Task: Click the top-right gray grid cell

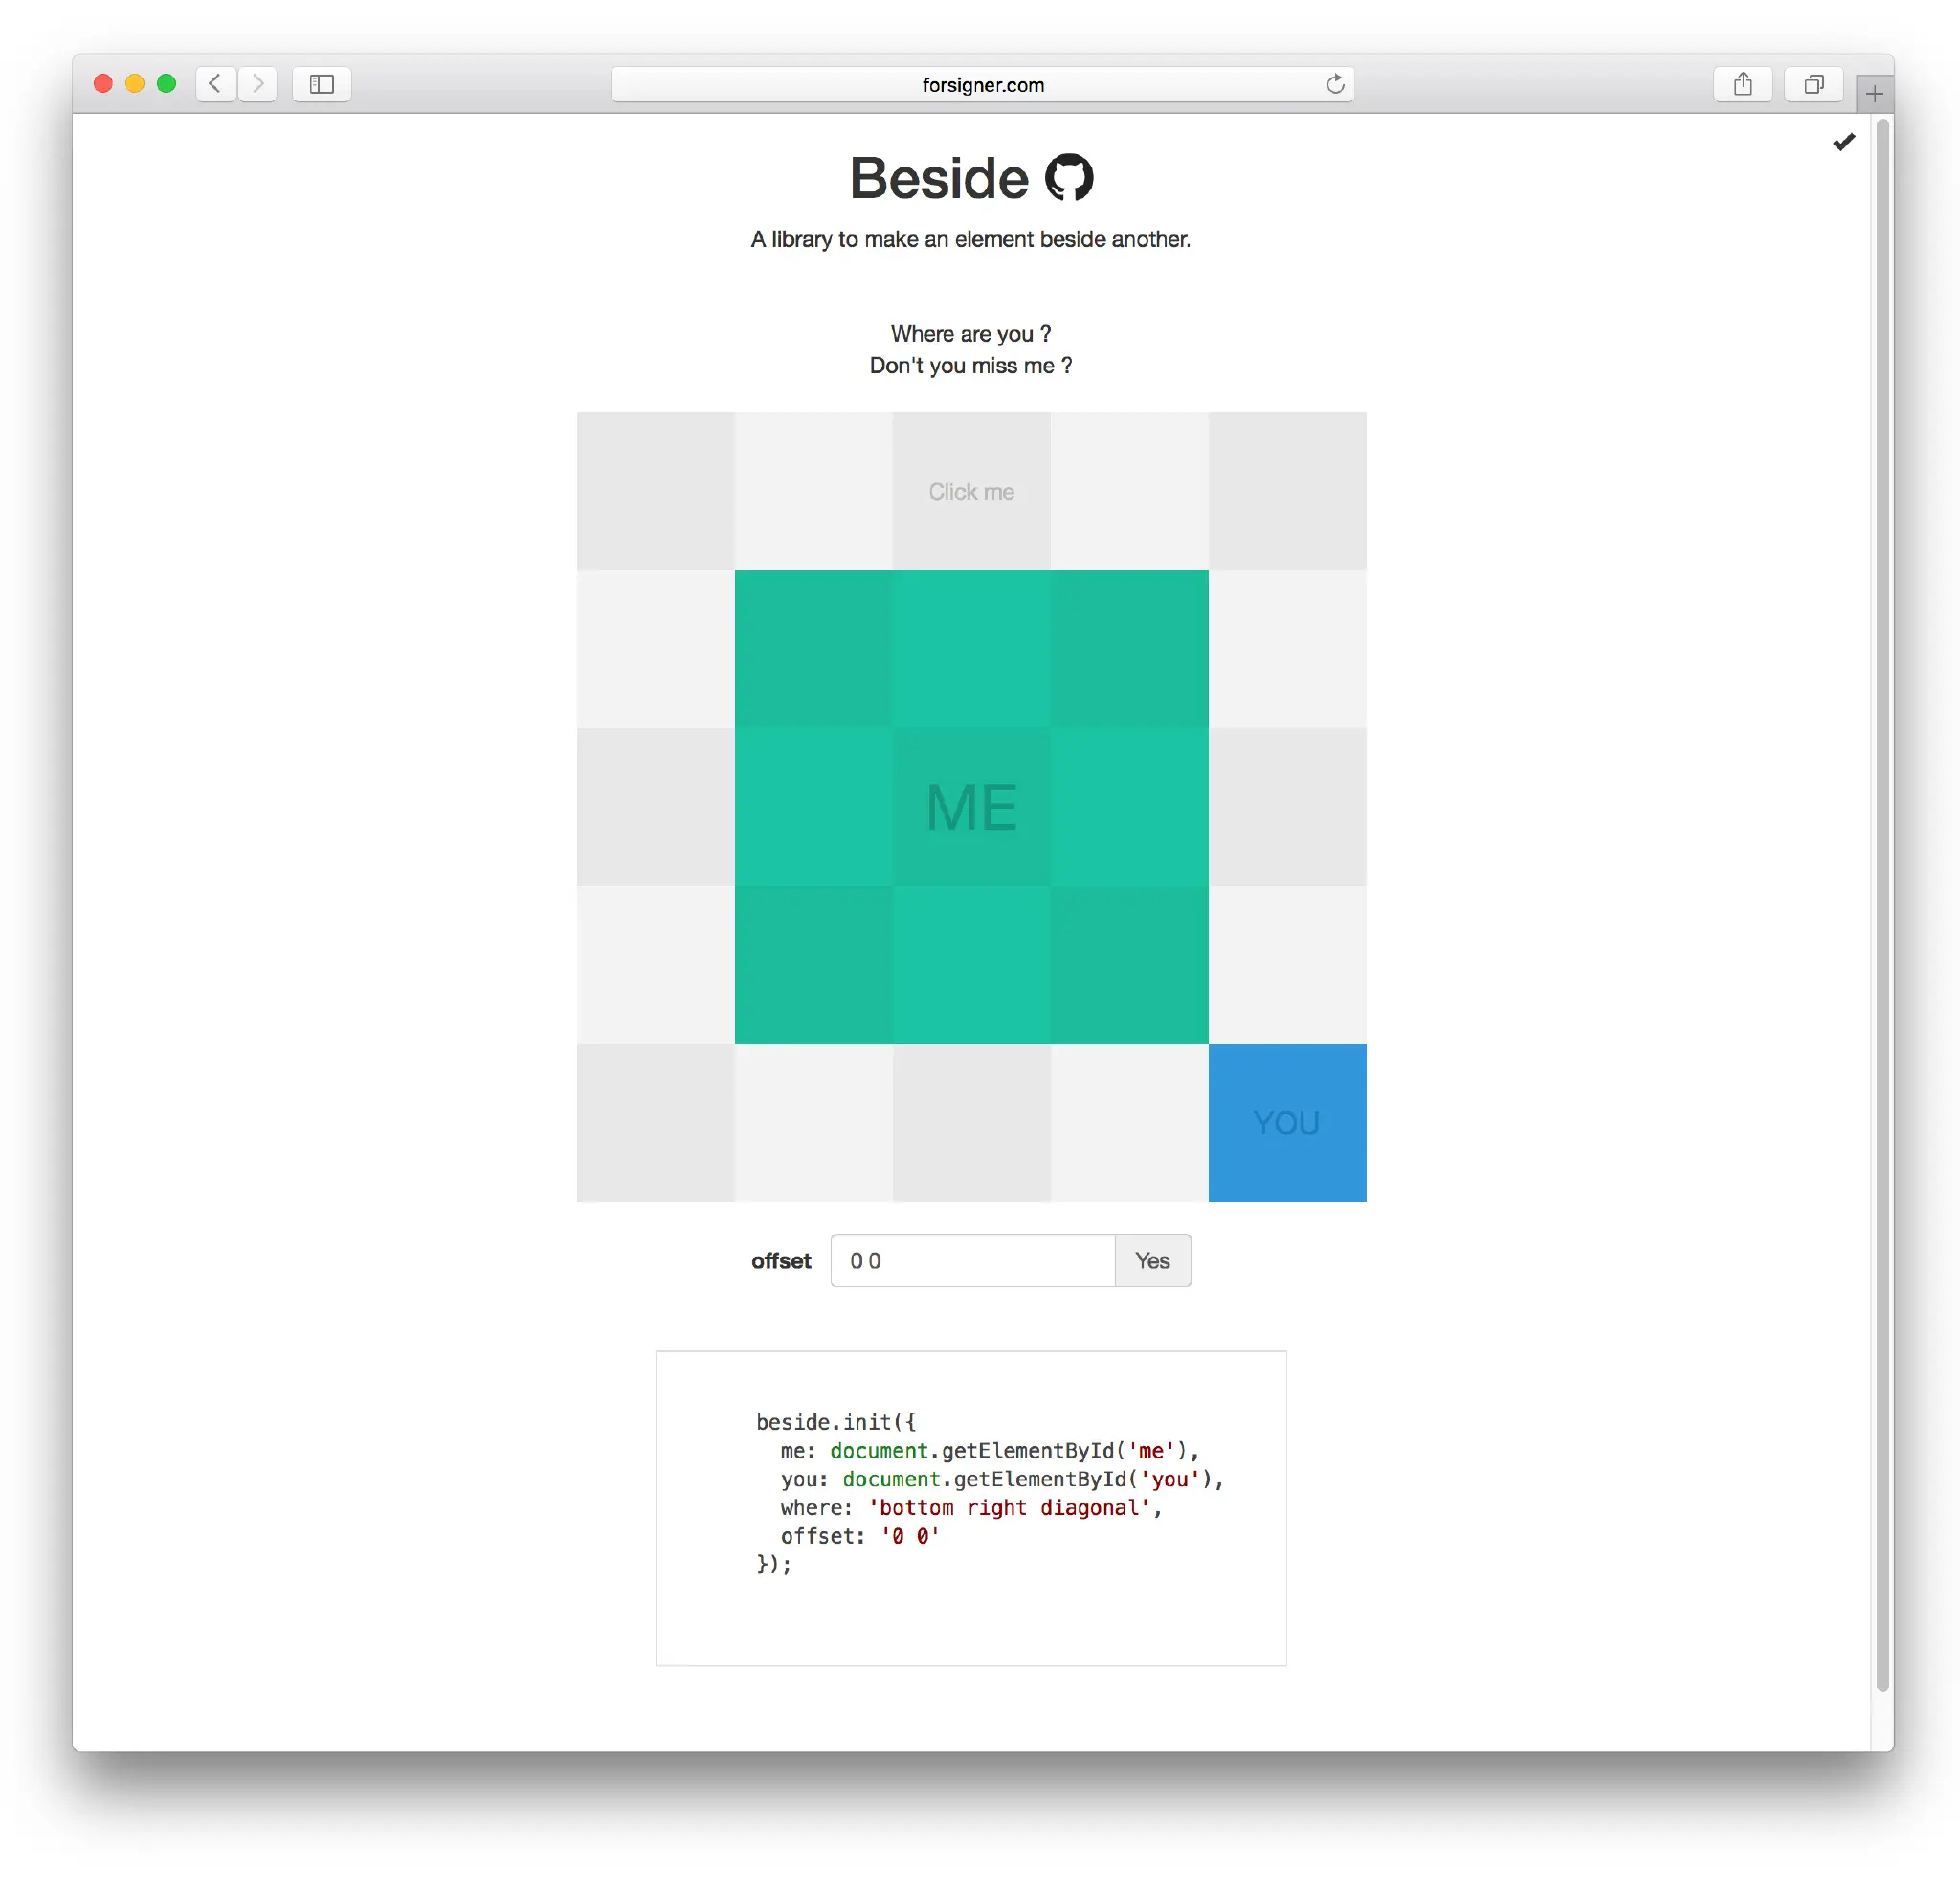Action: pyautogui.click(x=1287, y=492)
